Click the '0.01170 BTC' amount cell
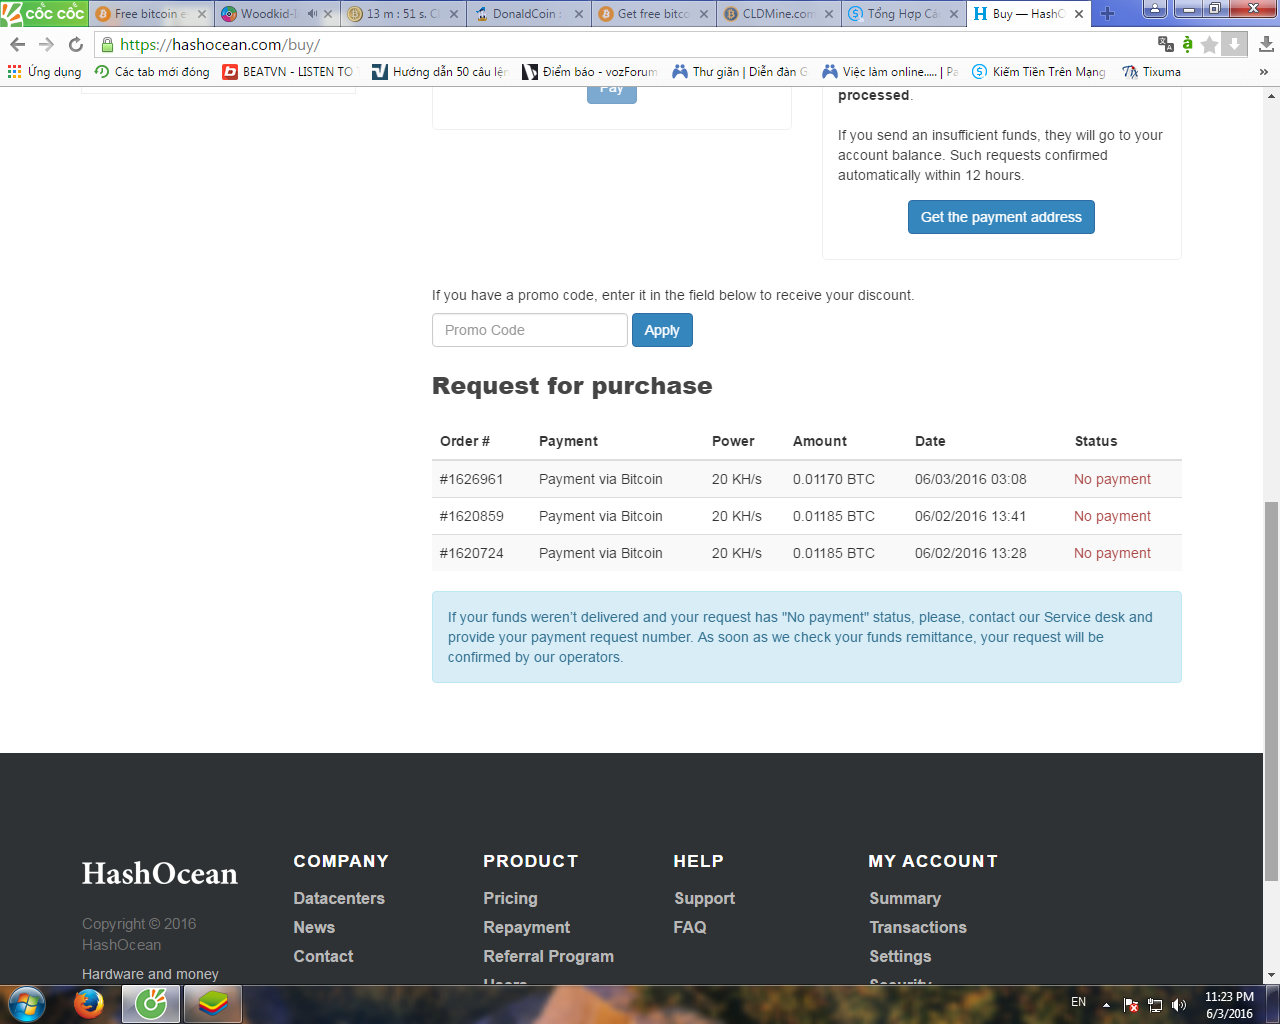Image resolution: width=1280 pixels, height=1024 pixels. (x=834, y=479)
